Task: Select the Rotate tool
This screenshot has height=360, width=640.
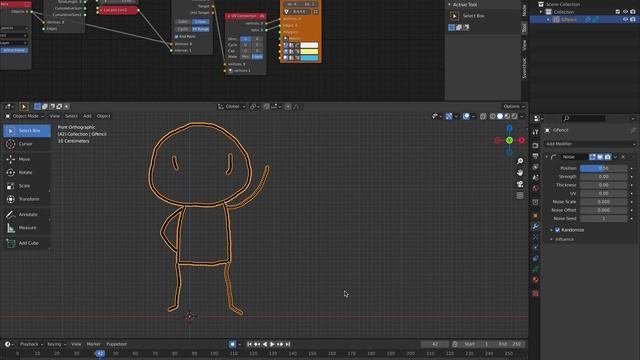Action: tap(27, 173)
